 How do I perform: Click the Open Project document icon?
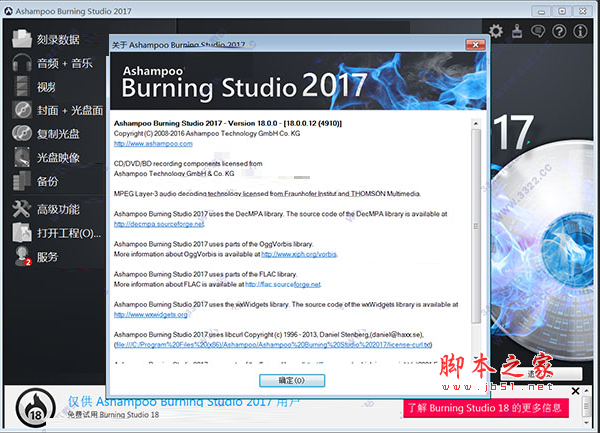coord(21,233)
